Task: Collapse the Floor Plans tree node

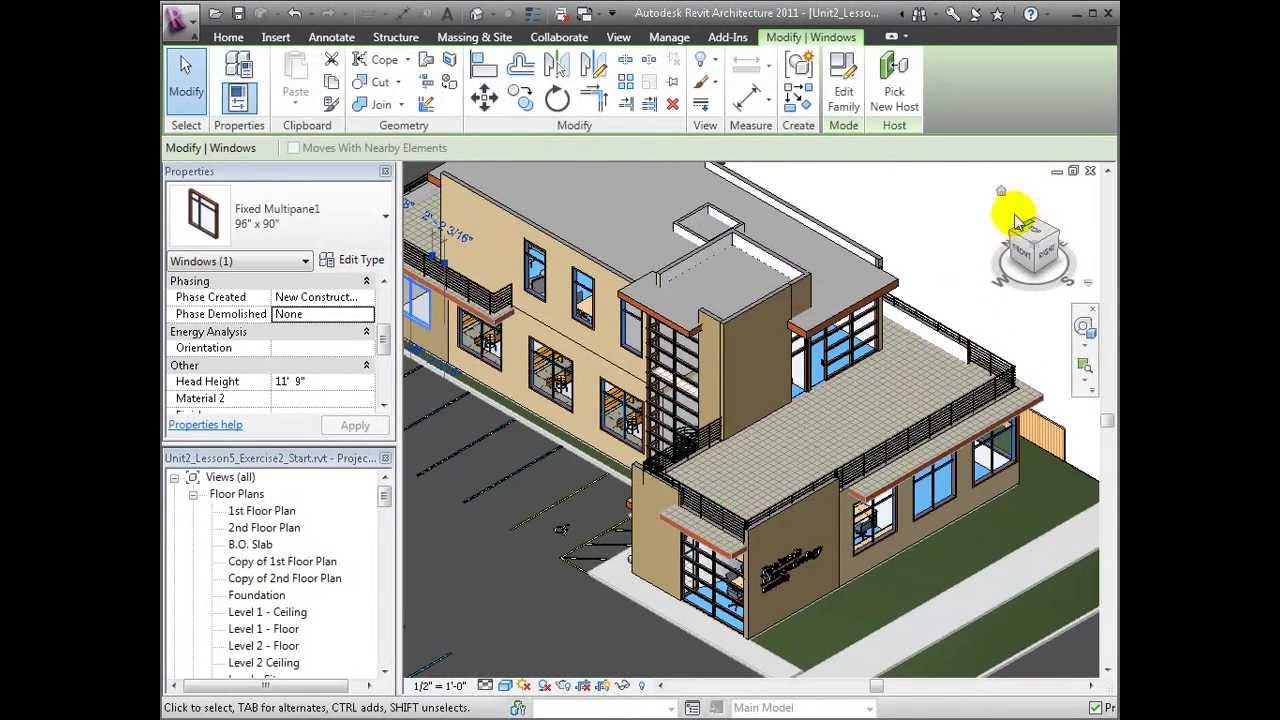Action: point(193,494)
